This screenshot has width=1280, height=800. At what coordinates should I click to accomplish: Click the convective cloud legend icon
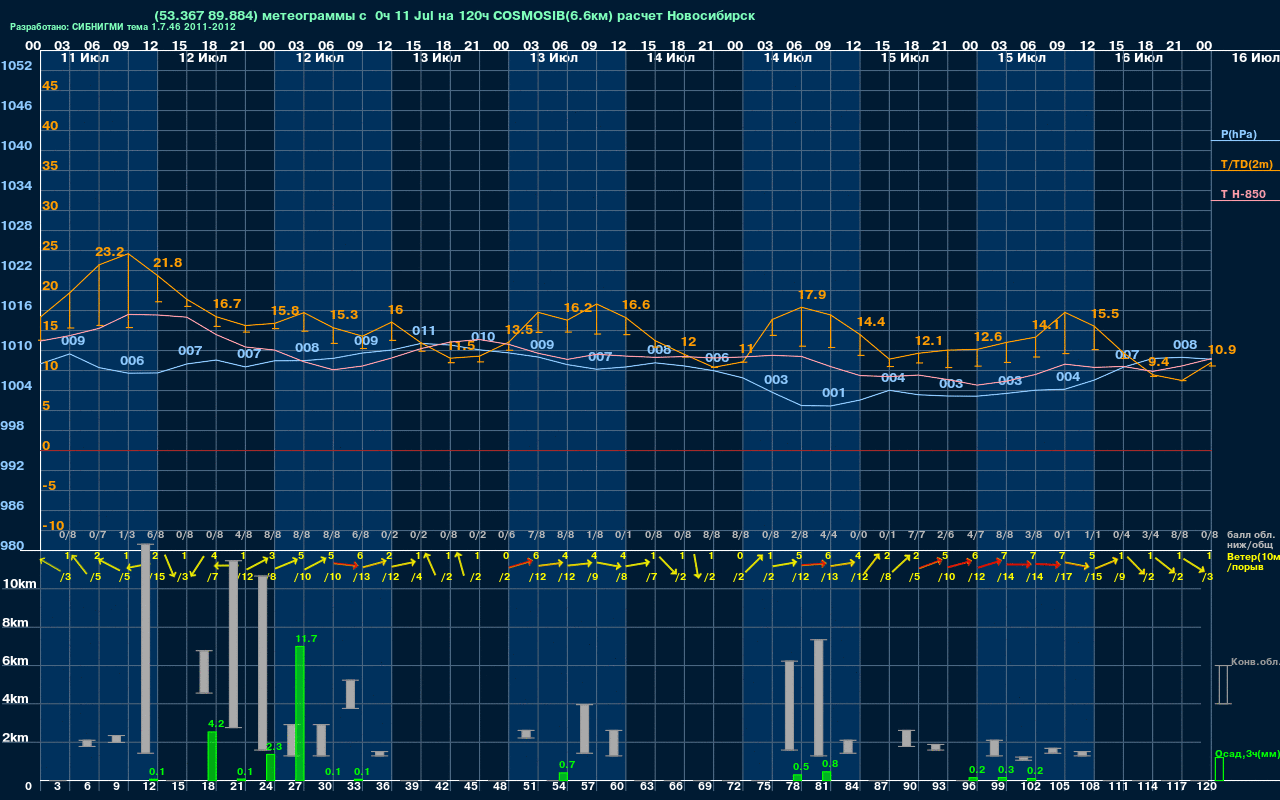(1222, 684)
